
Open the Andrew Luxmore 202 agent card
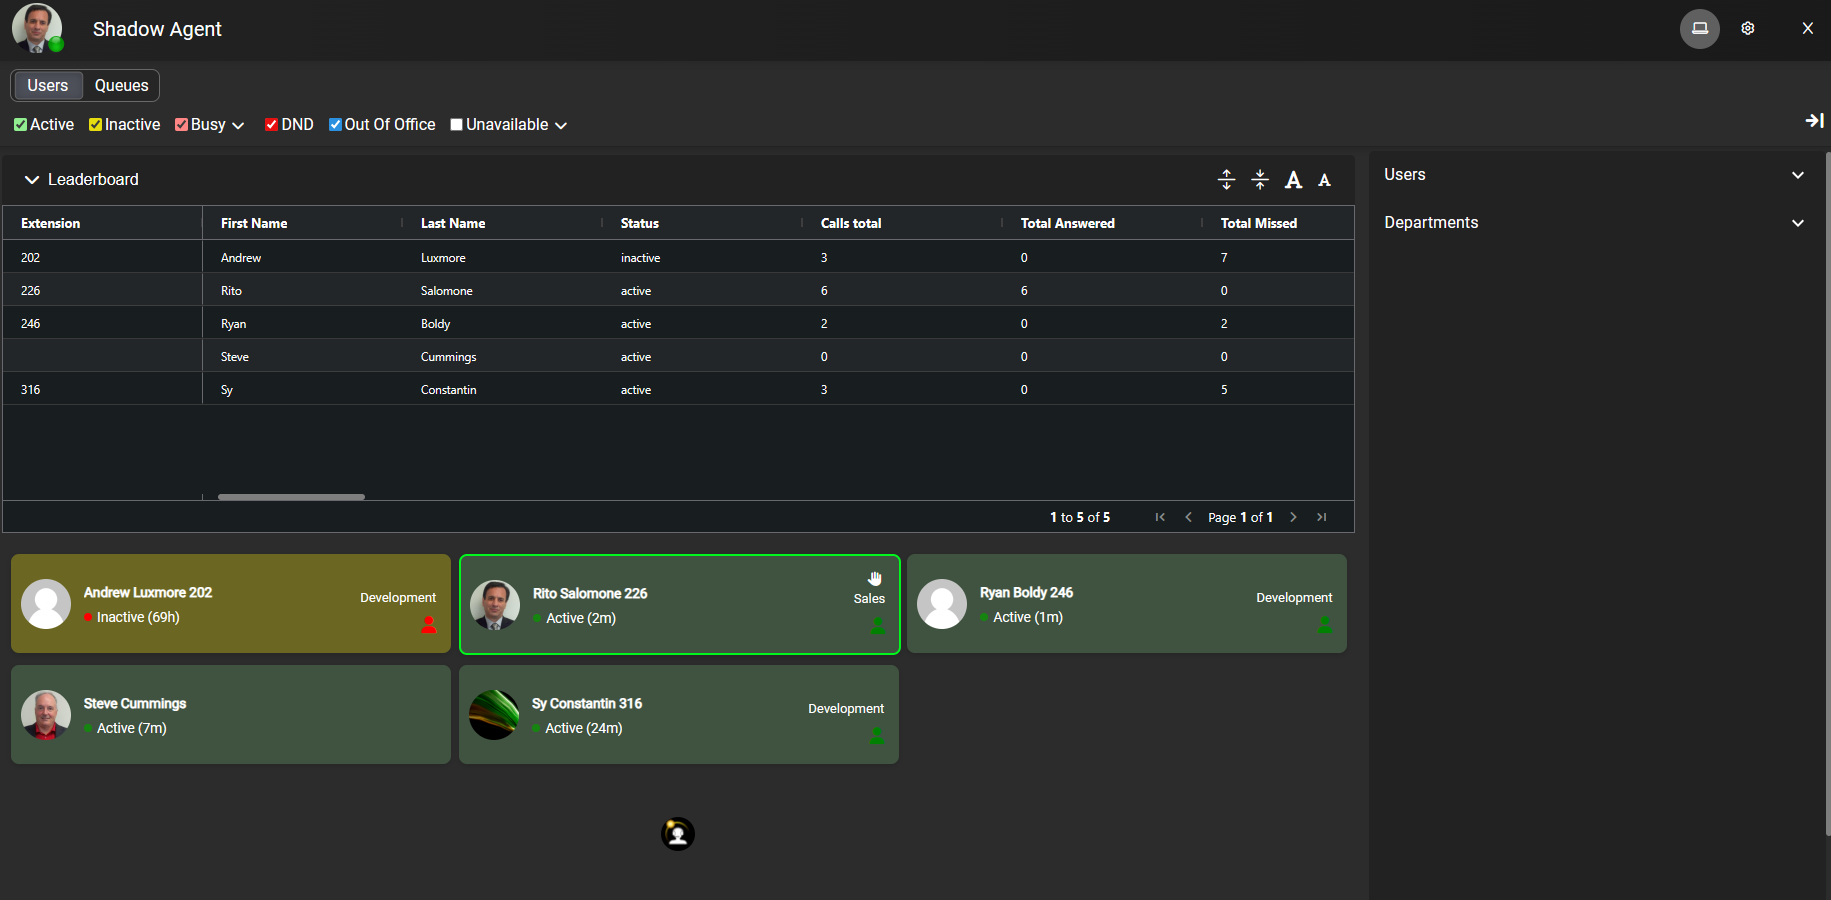(x=231, y=604)
